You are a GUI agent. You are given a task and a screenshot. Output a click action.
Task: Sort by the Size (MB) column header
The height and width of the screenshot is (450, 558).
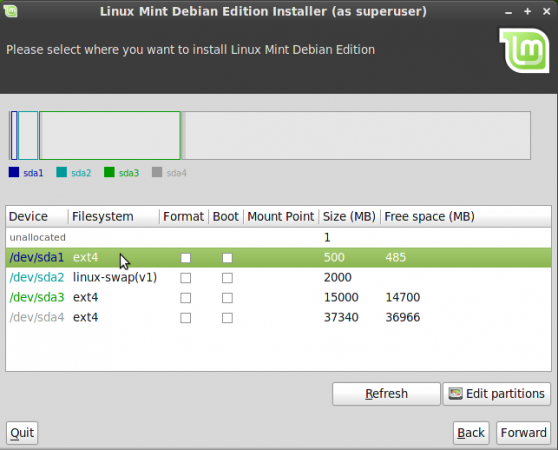tap(349, 216)
